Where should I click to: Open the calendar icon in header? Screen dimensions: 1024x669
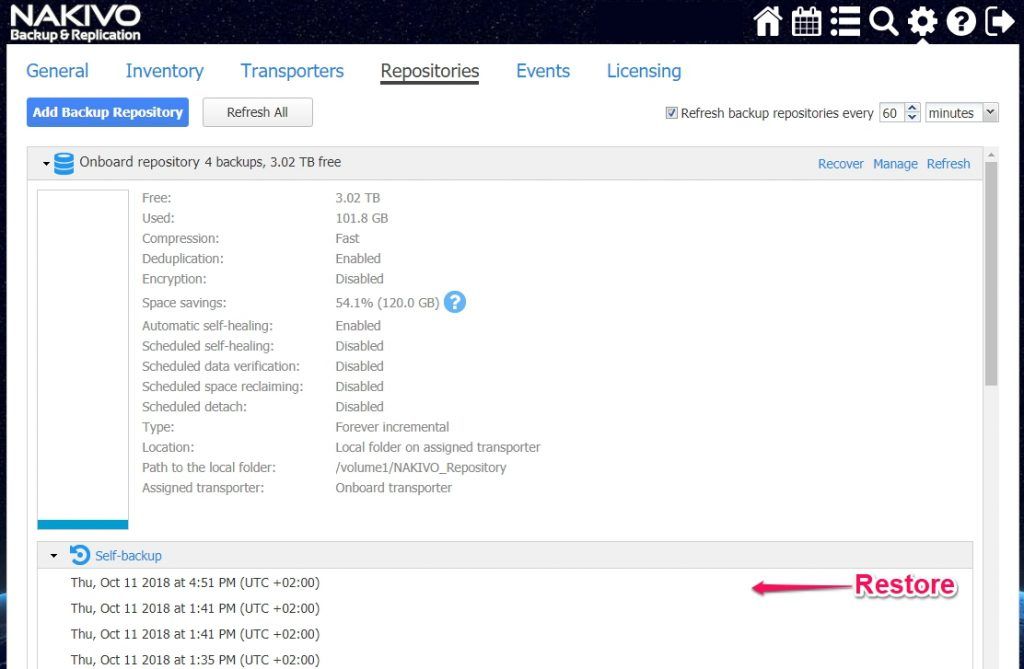click(806, 21)
